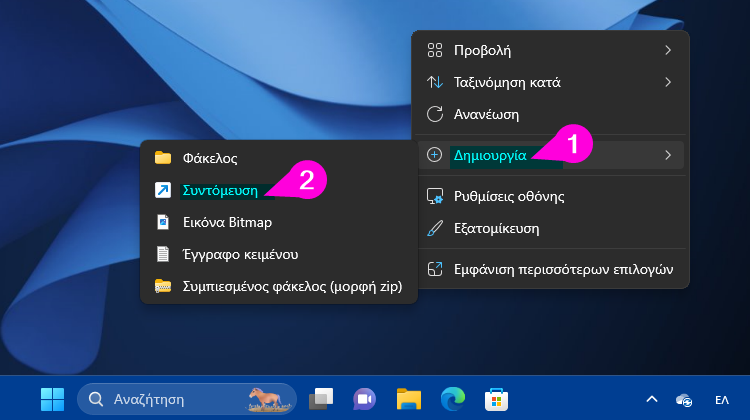750x420 pixels.
Task: Click the Αναζήτηση taskbar search box
Action: click(x=187, y=399)
